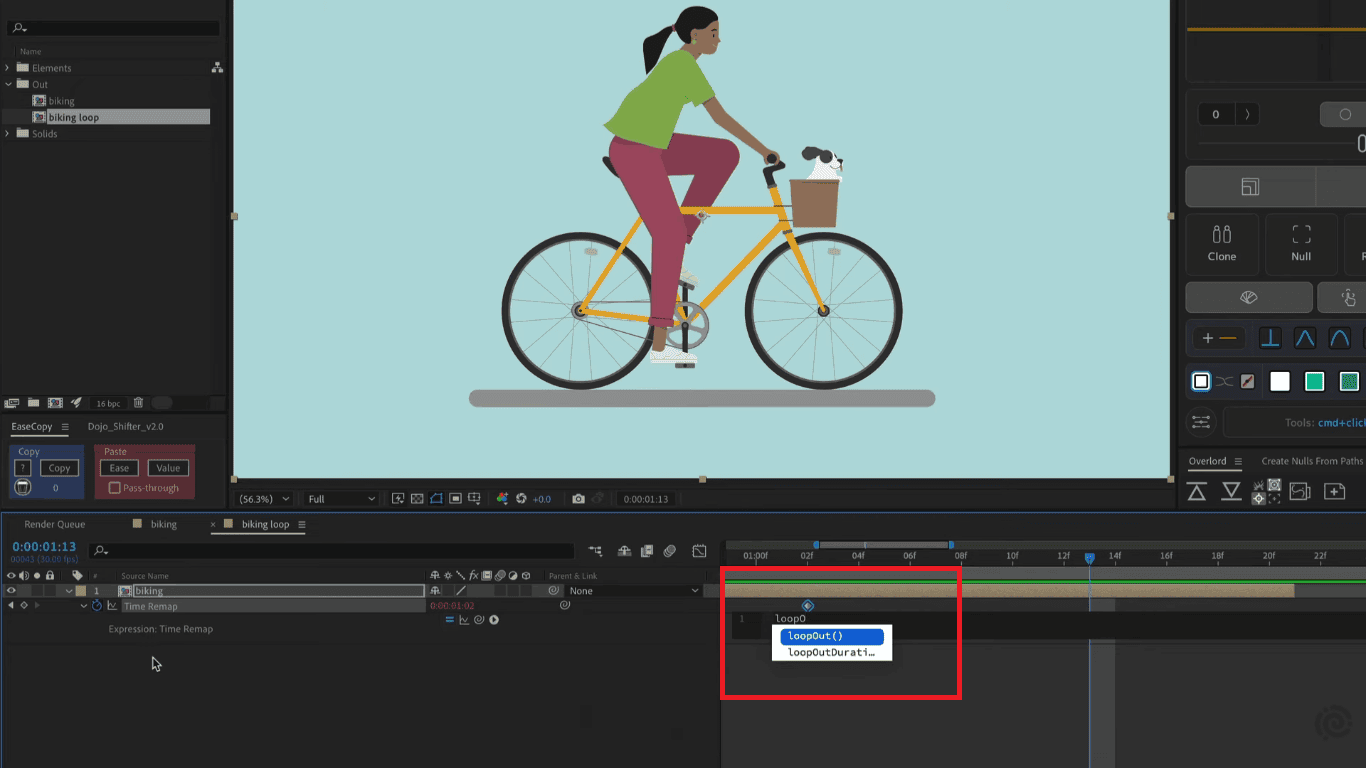Toggle Time Remap keyframe diamond
This screenshot has width=1366, height=768.
pos(24,606)
